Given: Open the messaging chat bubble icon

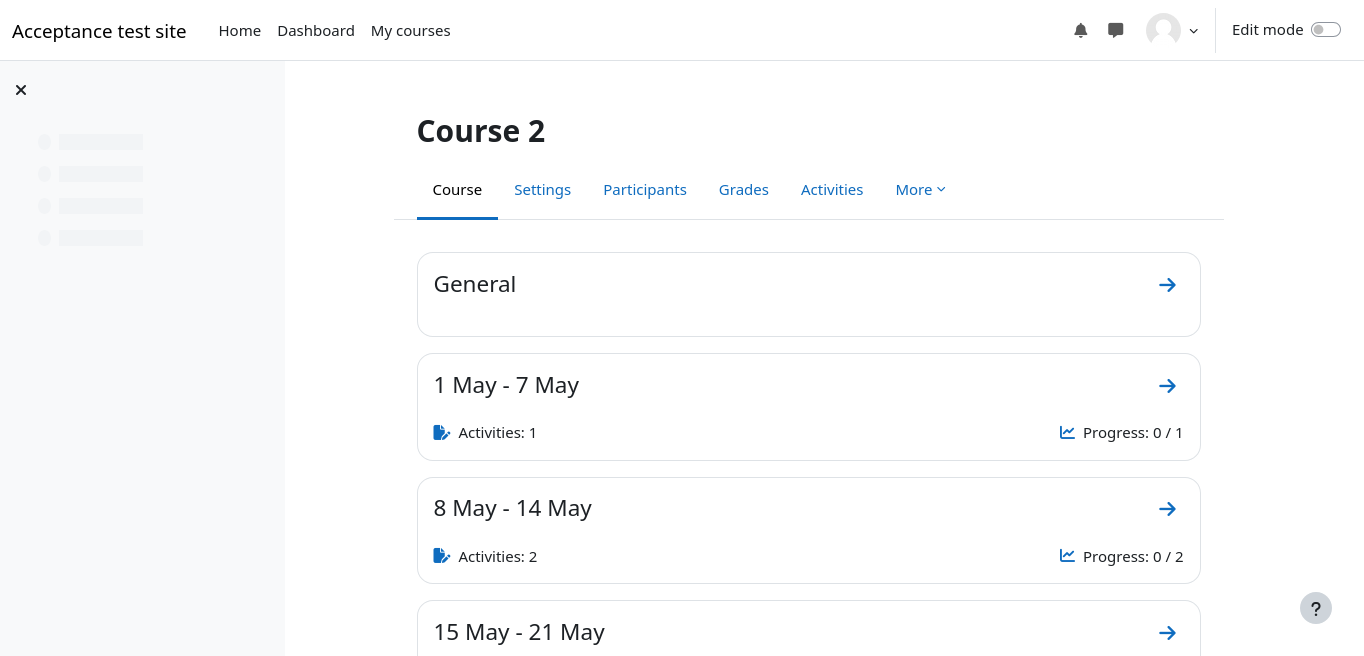Looking at the screenshot, I should click(x=1116, y=31).
